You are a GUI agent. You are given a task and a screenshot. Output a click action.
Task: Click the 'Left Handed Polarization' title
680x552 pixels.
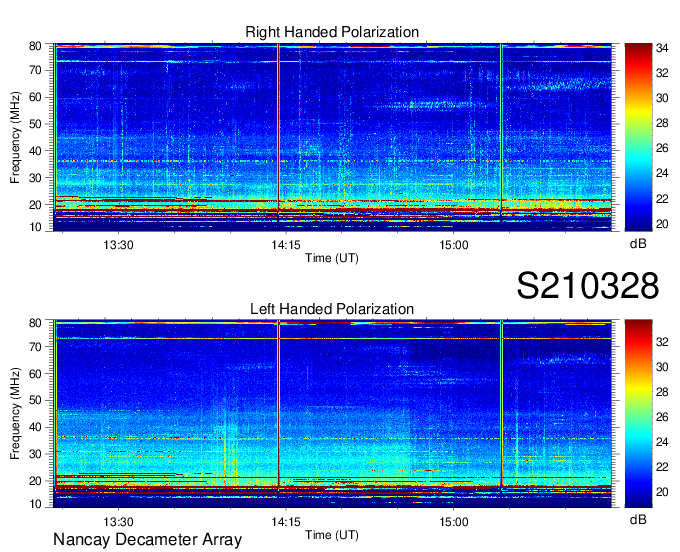pyautogui.click(x=332, y=309)
